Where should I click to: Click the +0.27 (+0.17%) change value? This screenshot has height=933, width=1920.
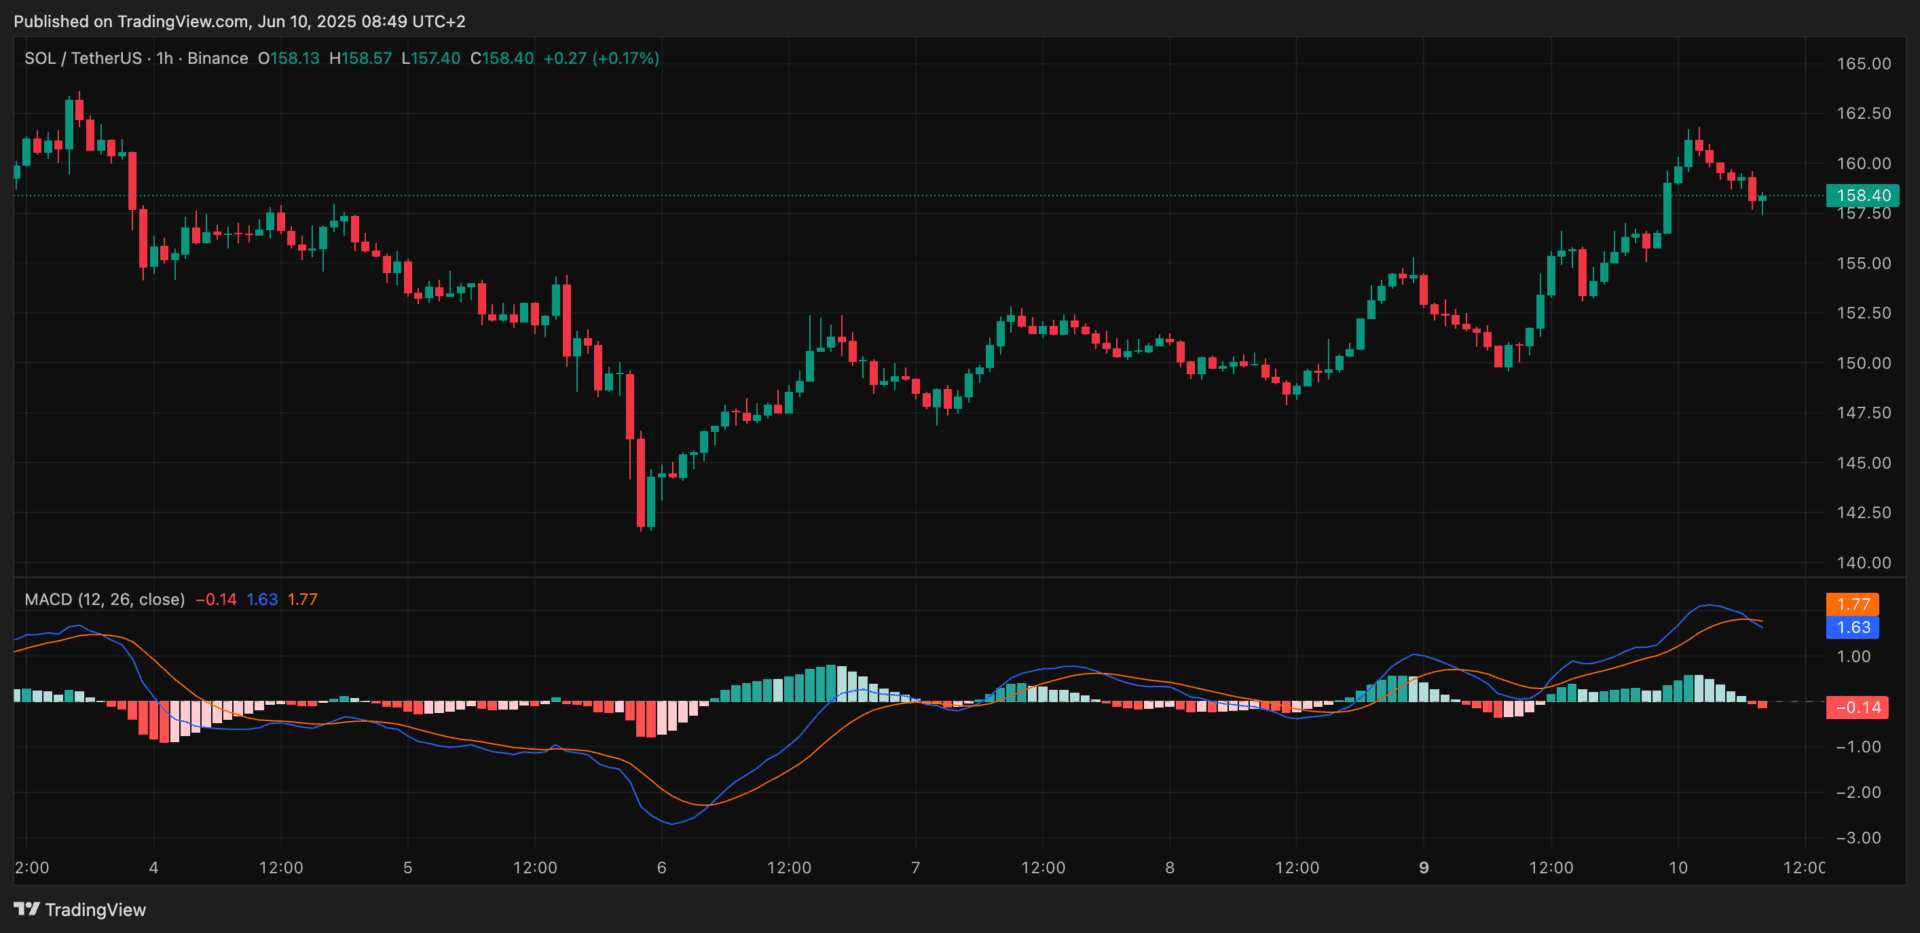point(601,58)
